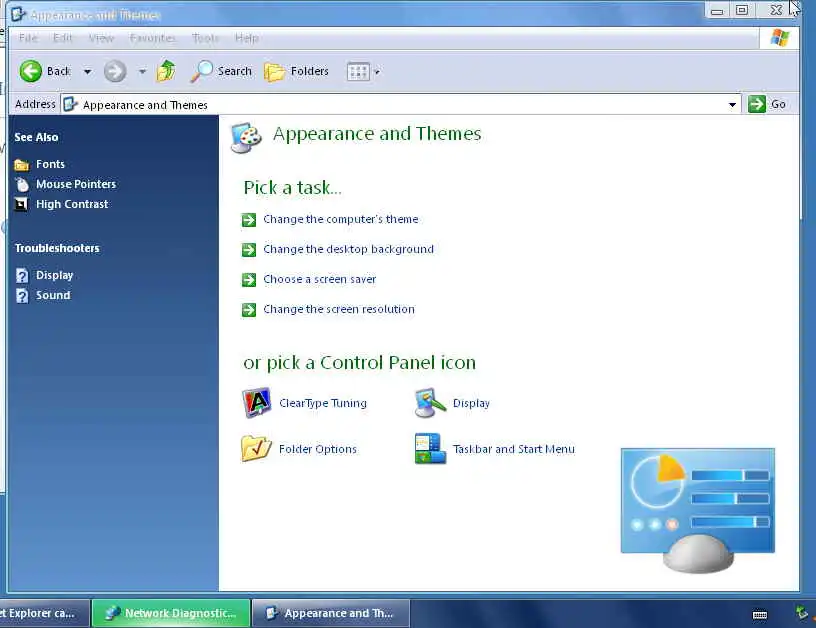The height and width of the screenshot is (628, 816).
Task: Open the Forward history dropdown arrow
Action: (142, 71)
